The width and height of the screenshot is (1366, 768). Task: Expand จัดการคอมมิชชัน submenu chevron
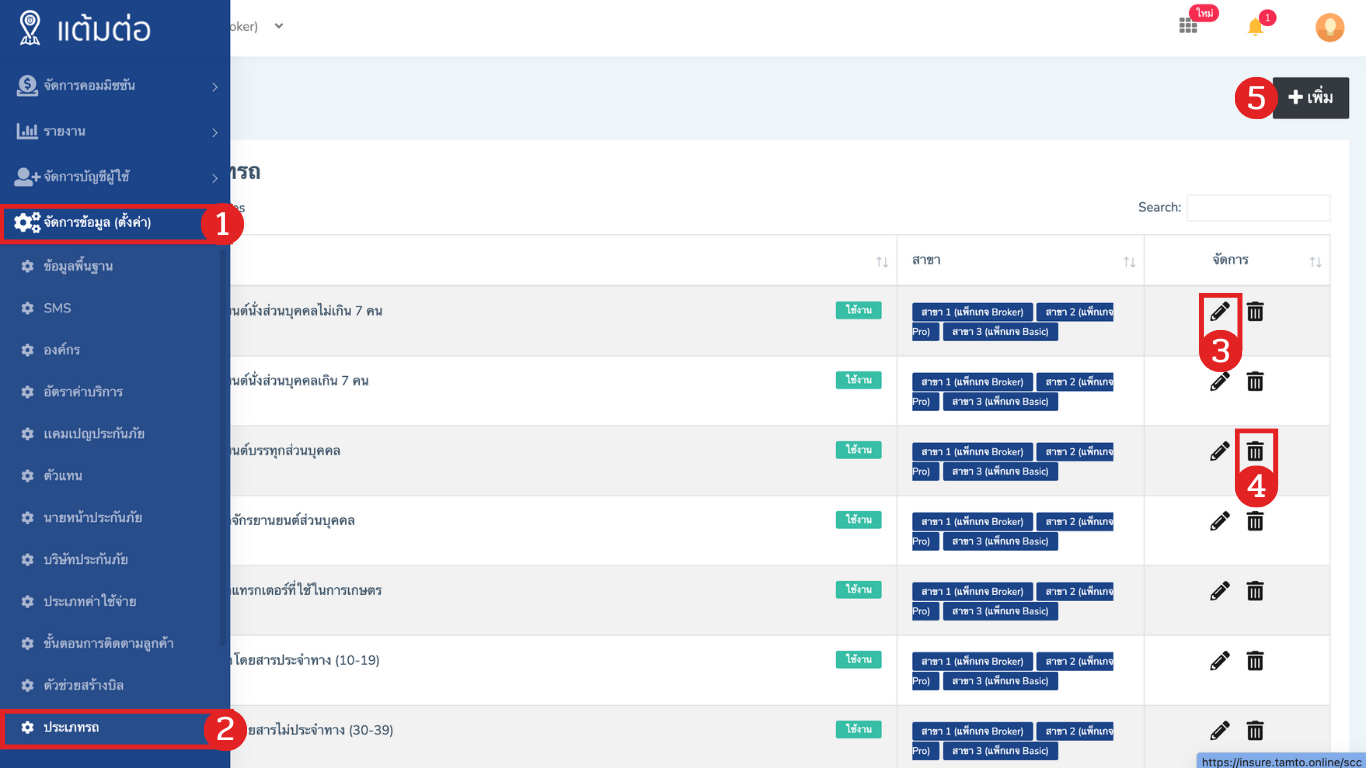[214, 87]
